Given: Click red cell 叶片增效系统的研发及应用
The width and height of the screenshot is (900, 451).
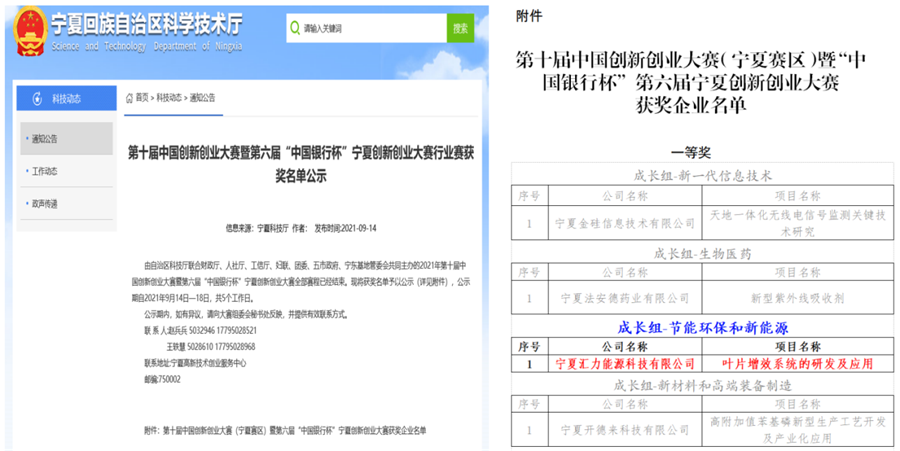Looking at the screenshot, I should (x=798, y=364).
